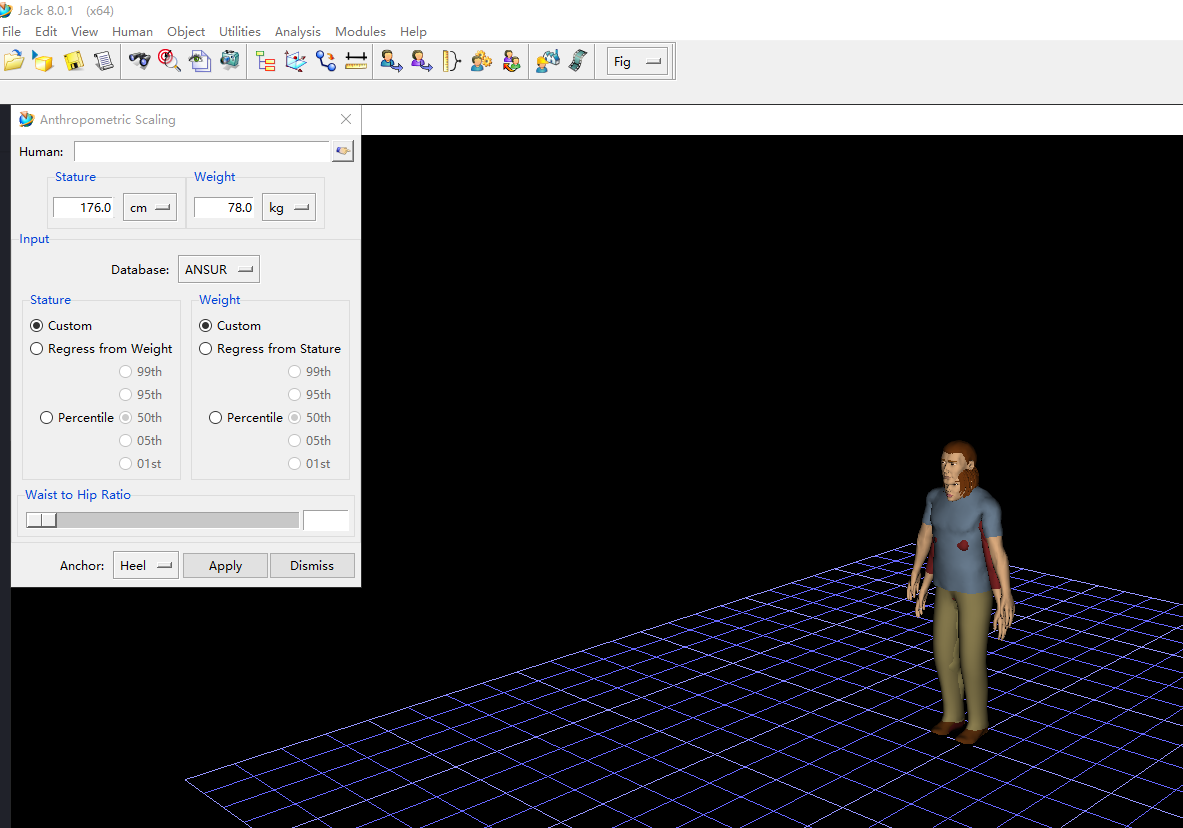Open the Human menu
Viewport: 1183px width, 828px height.
[132, 32]
